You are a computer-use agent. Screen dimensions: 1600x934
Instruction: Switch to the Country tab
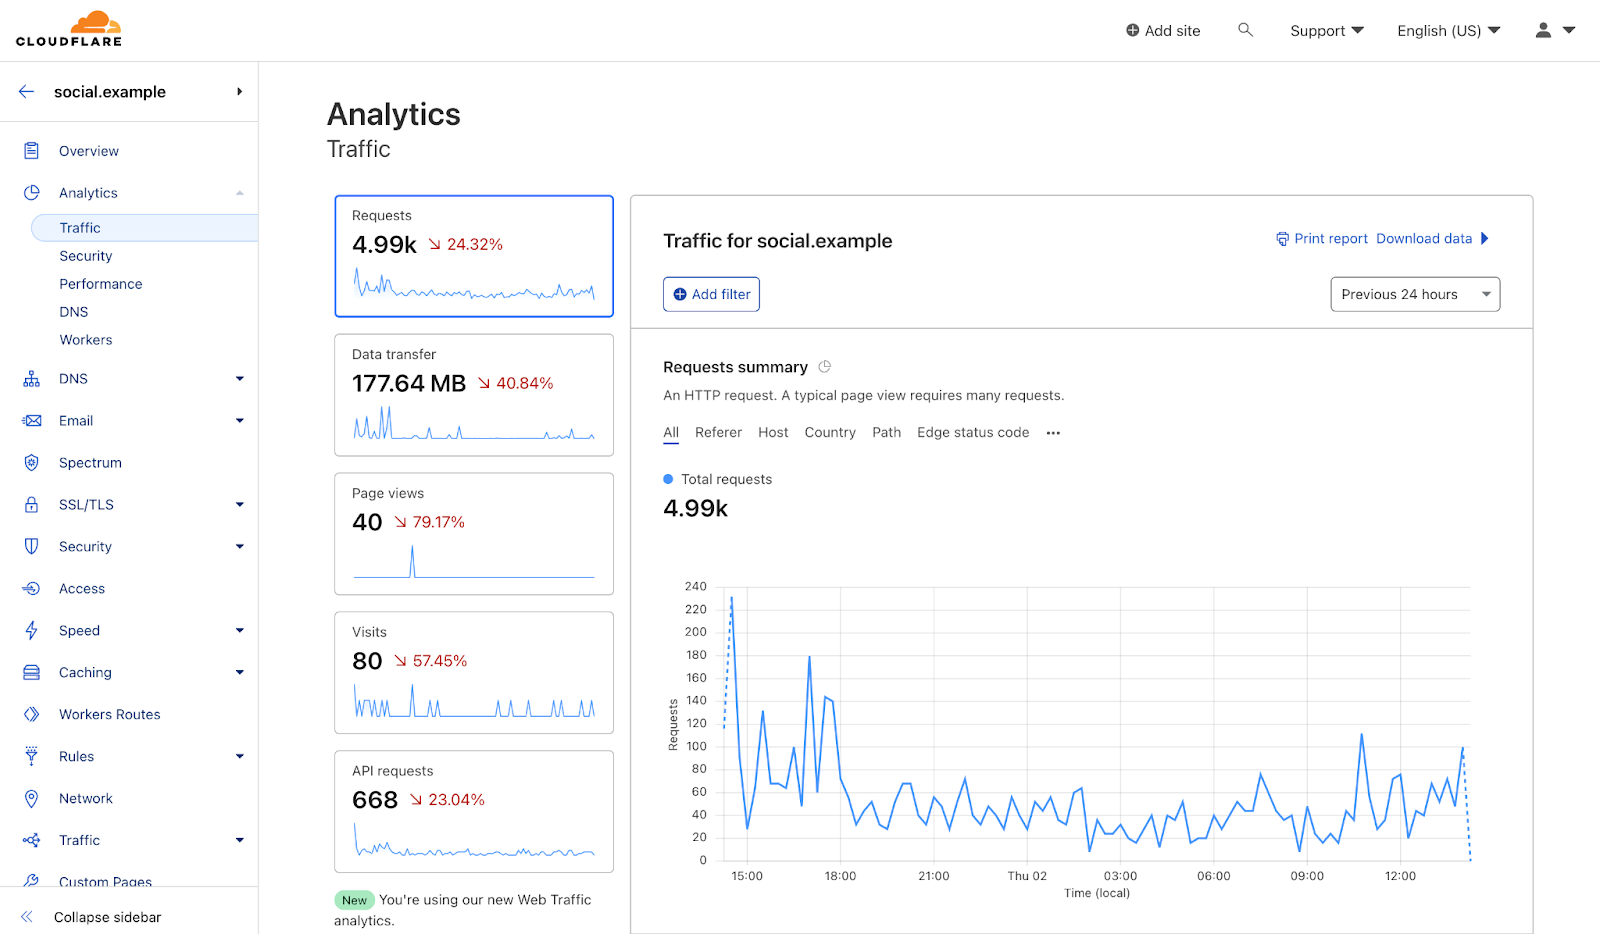(x=830, y=433)
